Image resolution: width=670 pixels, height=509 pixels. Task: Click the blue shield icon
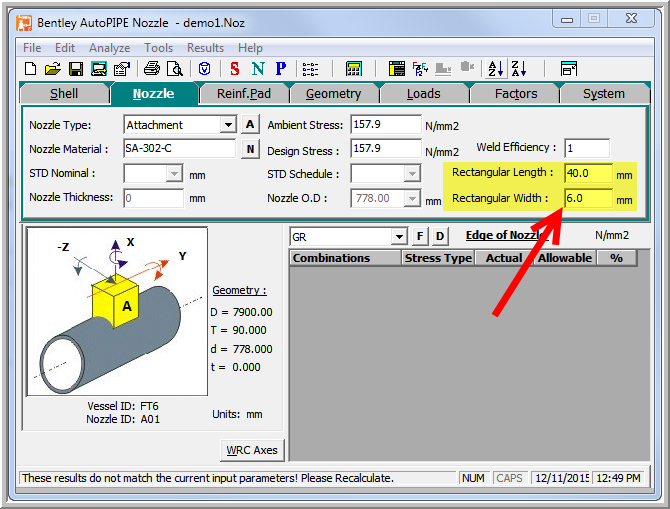click(205, 68)
